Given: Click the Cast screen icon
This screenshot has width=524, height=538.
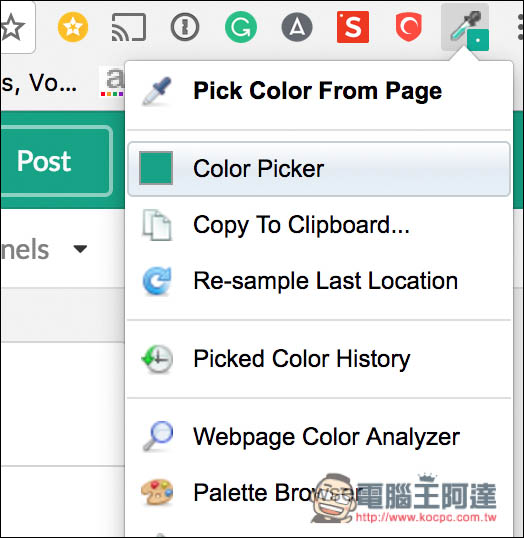Looking at the screenshot, I should pyautogui.click(x=129, y=27).
